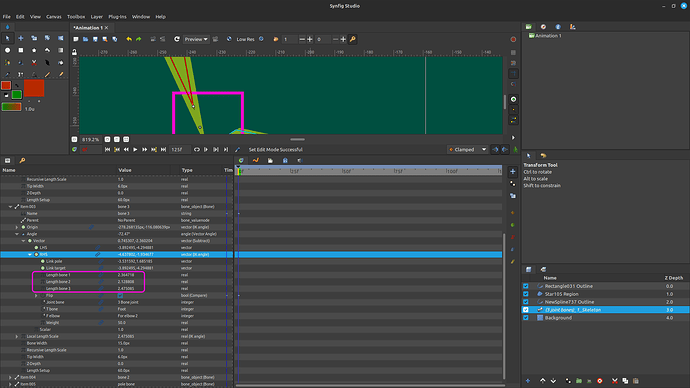Open the Toolbox menu

point(76,17)
